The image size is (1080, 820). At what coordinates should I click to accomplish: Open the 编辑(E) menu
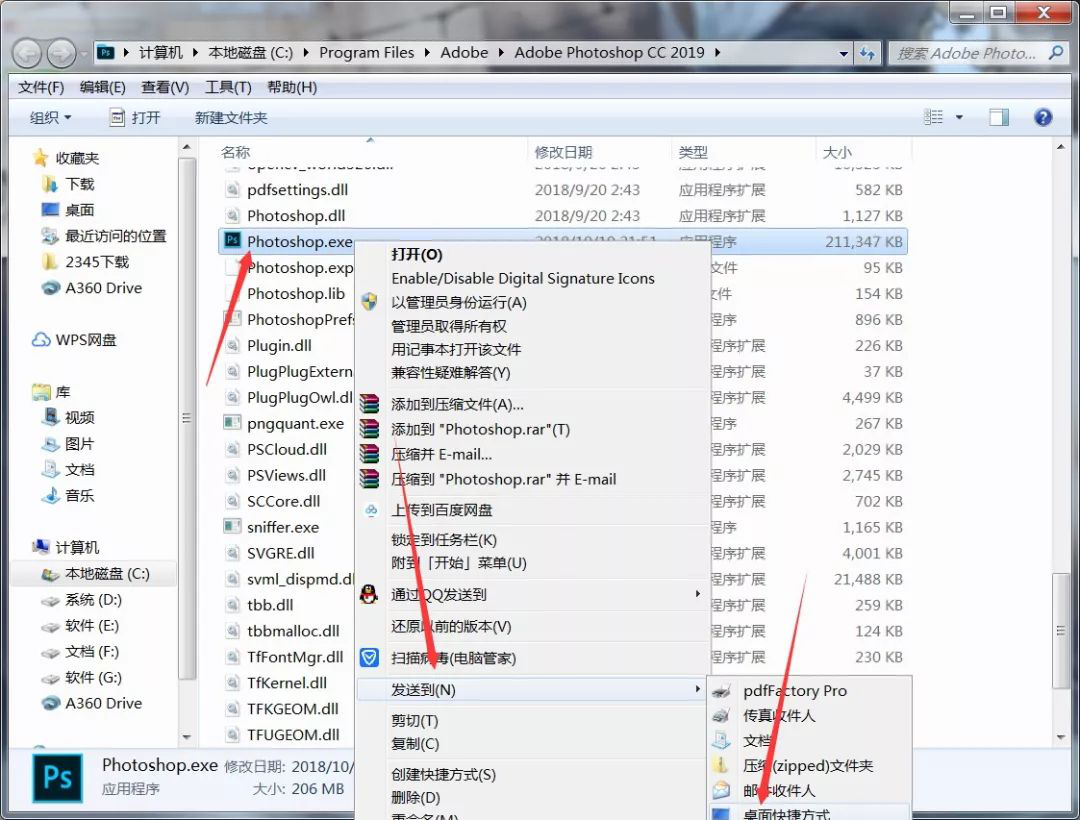[x=103, y=87]
